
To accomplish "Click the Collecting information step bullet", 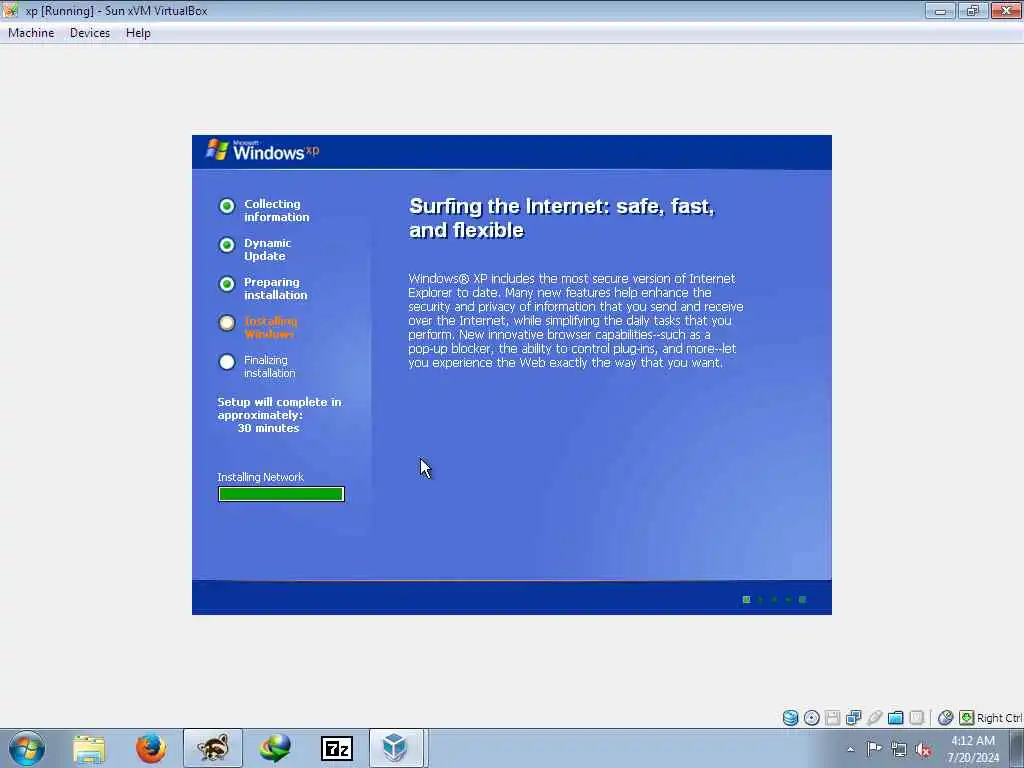I will tap(227, 206).
